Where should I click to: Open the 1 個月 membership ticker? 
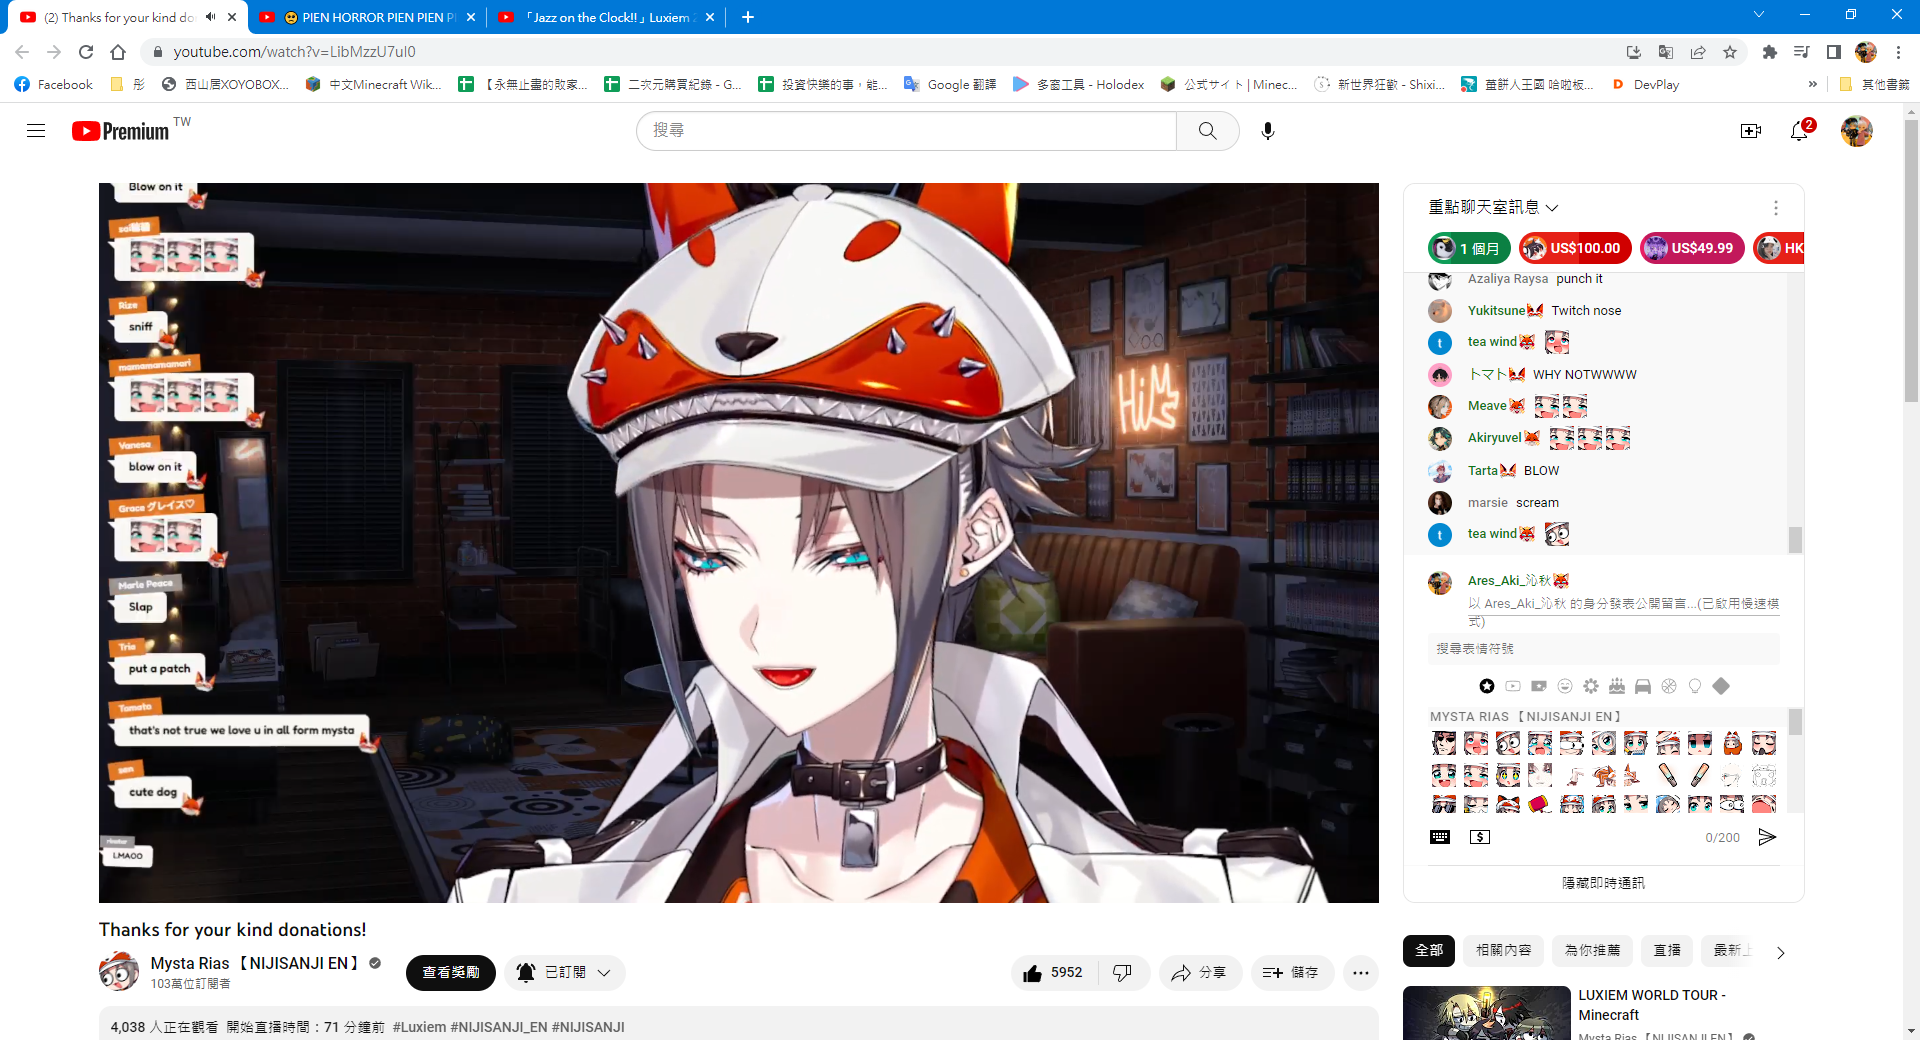coord(1469,248)
